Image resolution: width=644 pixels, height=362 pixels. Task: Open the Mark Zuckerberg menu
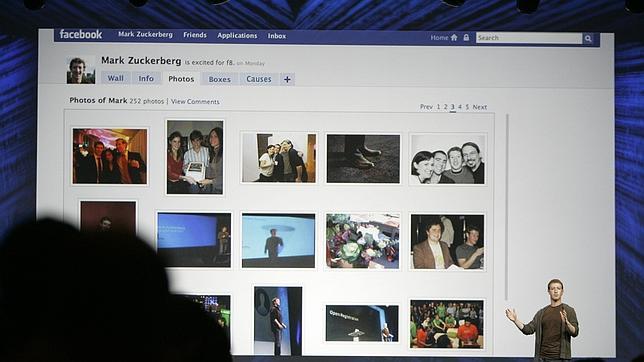coord(145,35)
